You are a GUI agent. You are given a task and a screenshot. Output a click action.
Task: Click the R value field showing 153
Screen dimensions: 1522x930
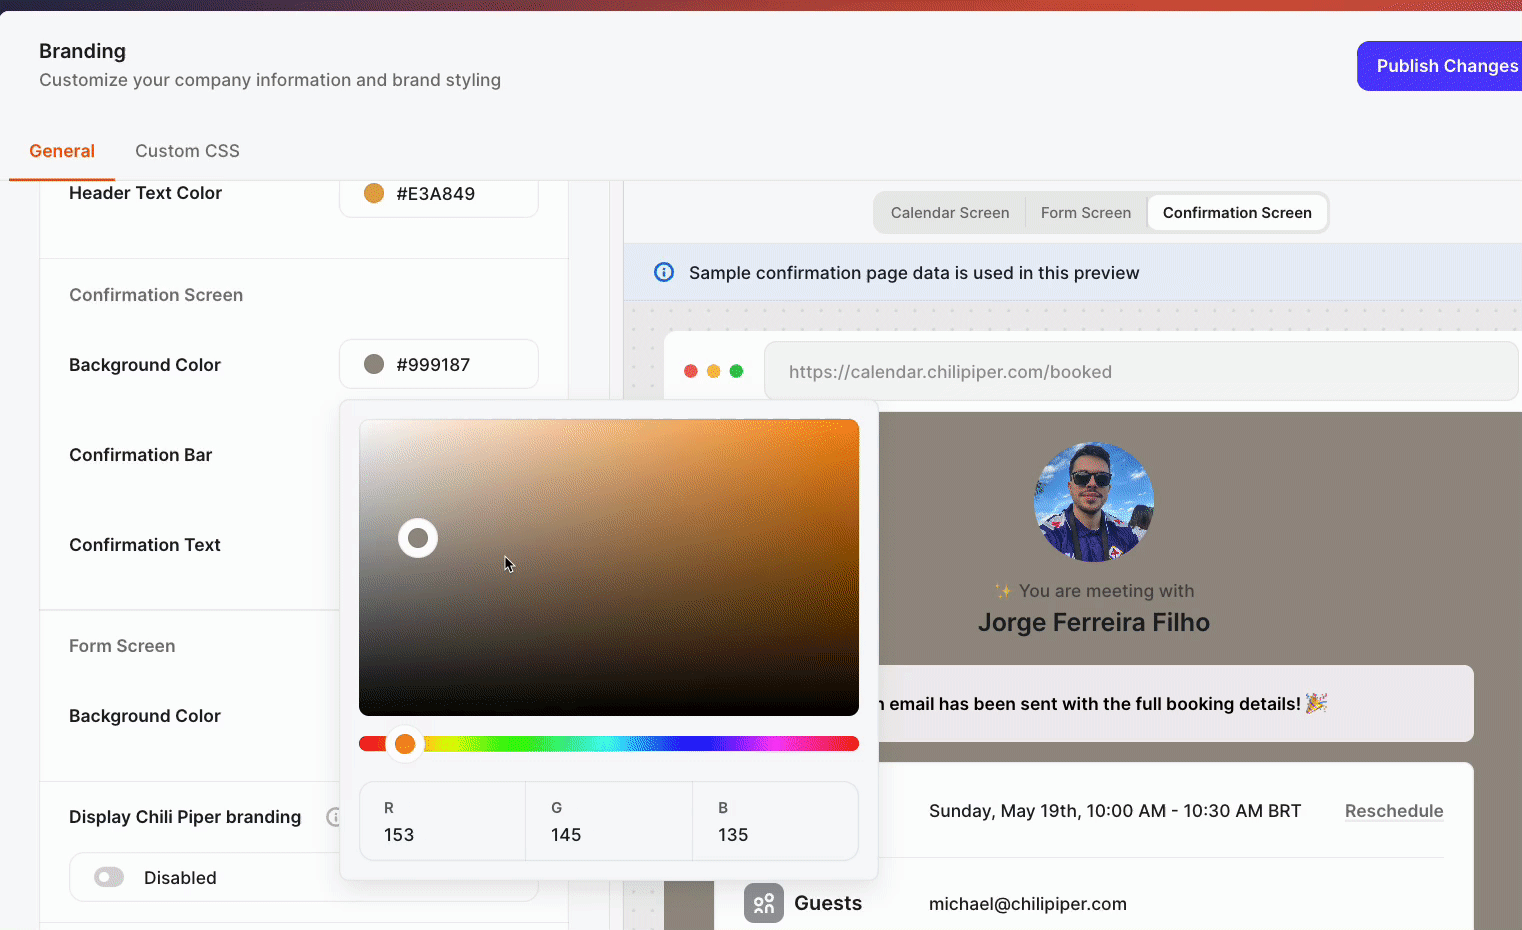[442, 821]
